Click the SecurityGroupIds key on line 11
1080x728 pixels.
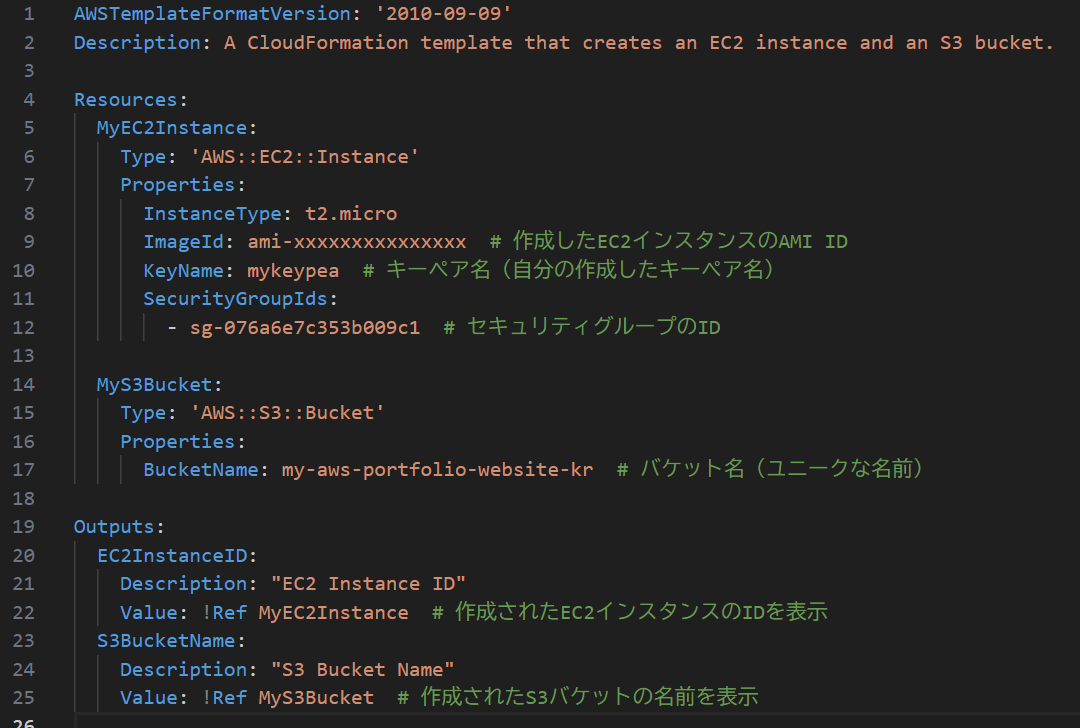click(235, 299)
